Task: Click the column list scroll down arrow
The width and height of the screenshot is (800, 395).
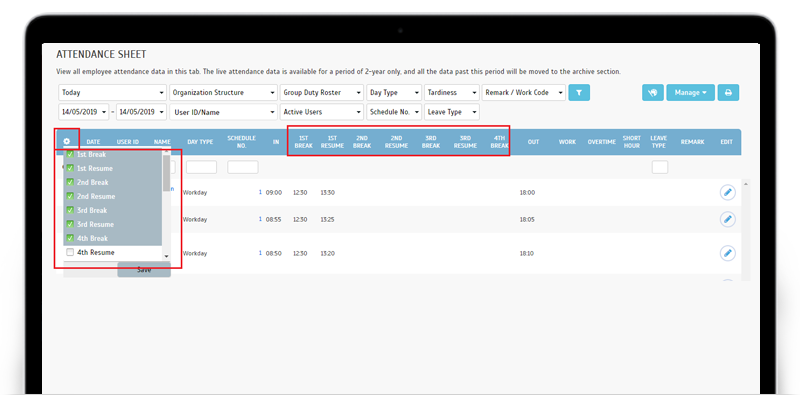Action: point(166,256)
